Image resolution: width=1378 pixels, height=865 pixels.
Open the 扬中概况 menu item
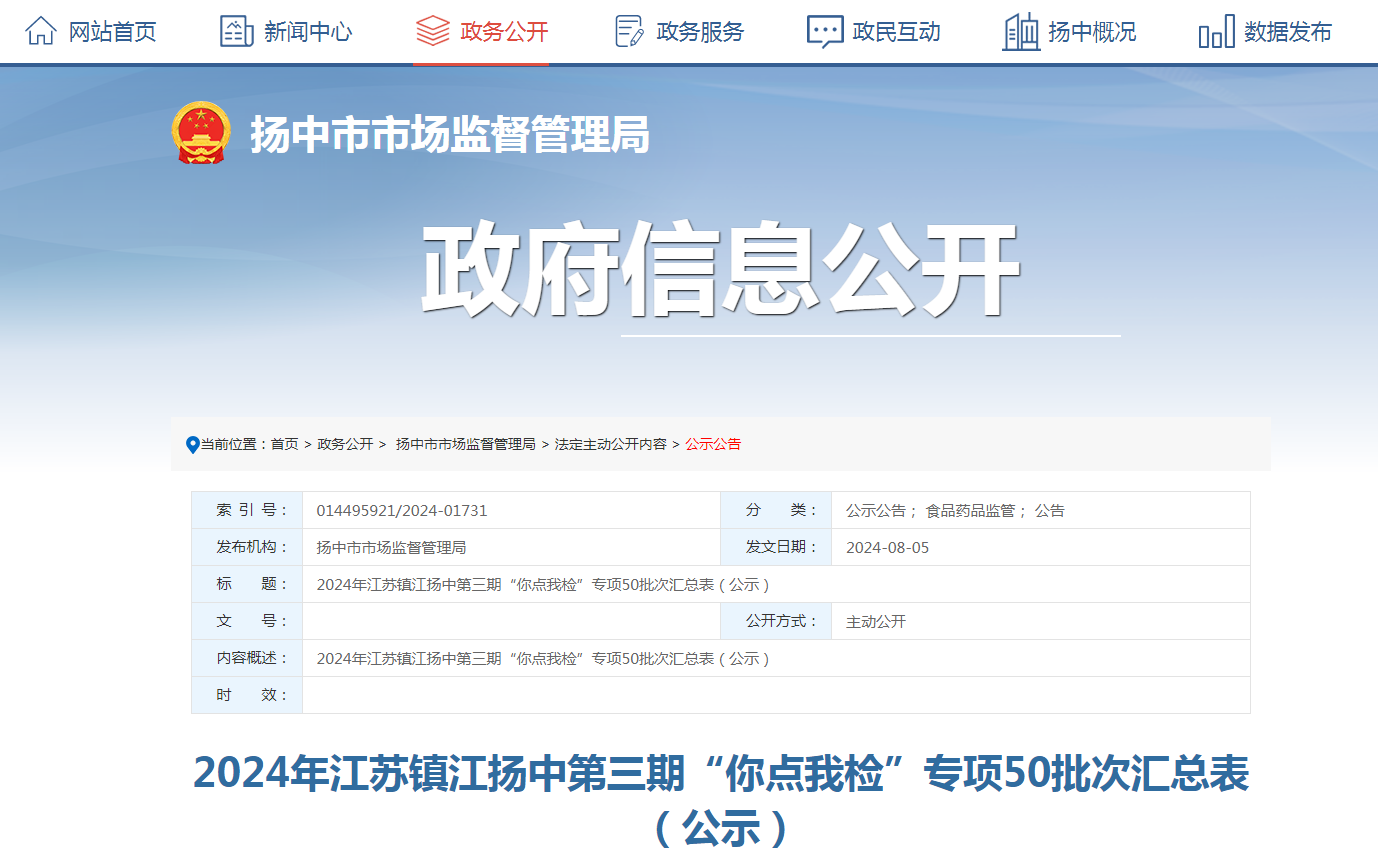[x=1092, y=32]
